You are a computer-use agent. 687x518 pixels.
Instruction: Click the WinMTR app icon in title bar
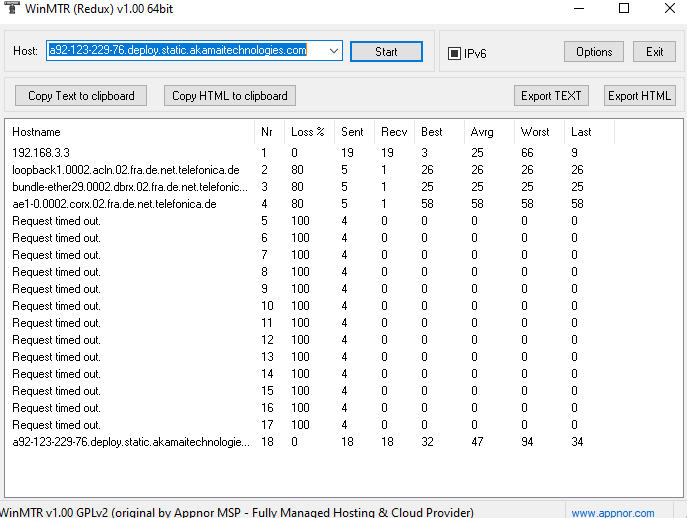tap(11, 7)
